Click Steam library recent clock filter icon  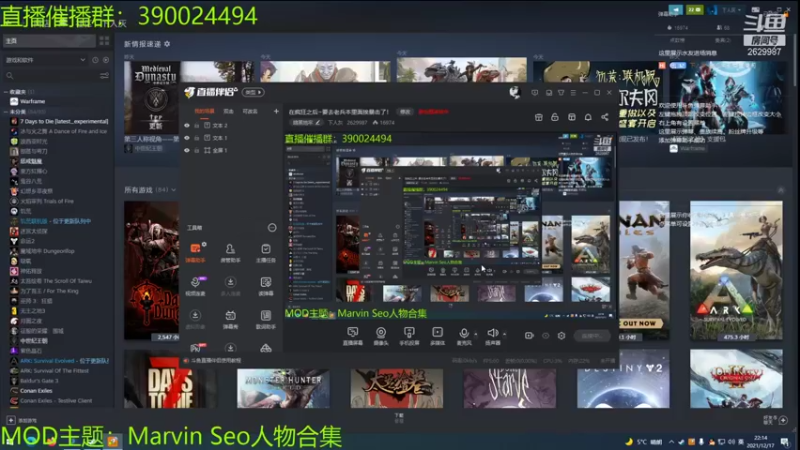coord(95,60)
